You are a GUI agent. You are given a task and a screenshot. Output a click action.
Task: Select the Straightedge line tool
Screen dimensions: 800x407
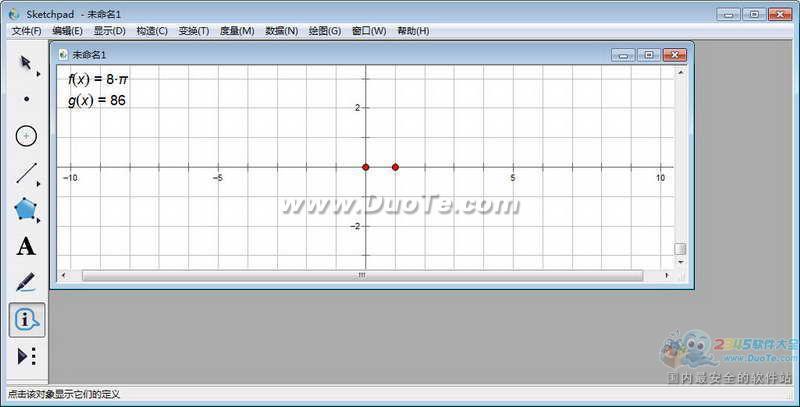[27, 173]
